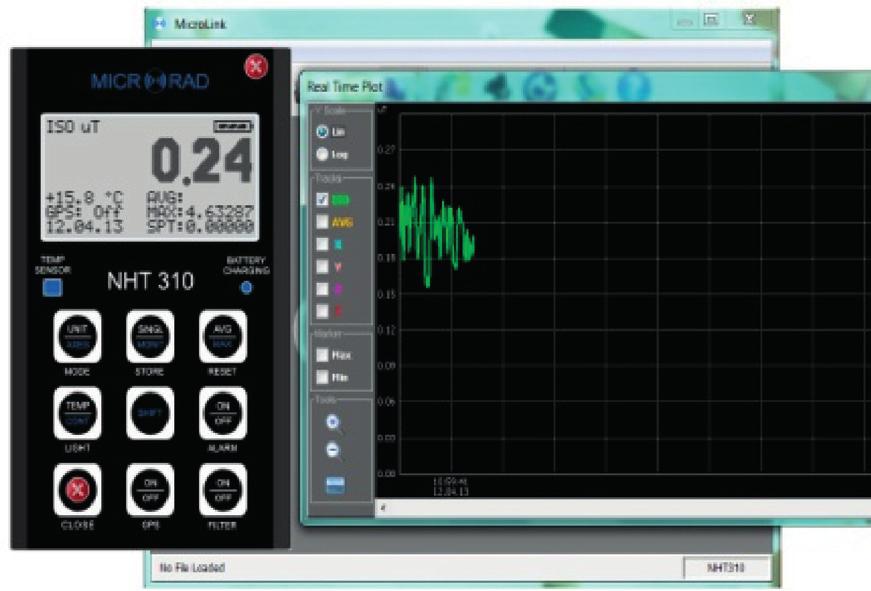Screen dimensions: 871x591
Task: Enable the last dark-red track checkbox
Action: point(322,311)
